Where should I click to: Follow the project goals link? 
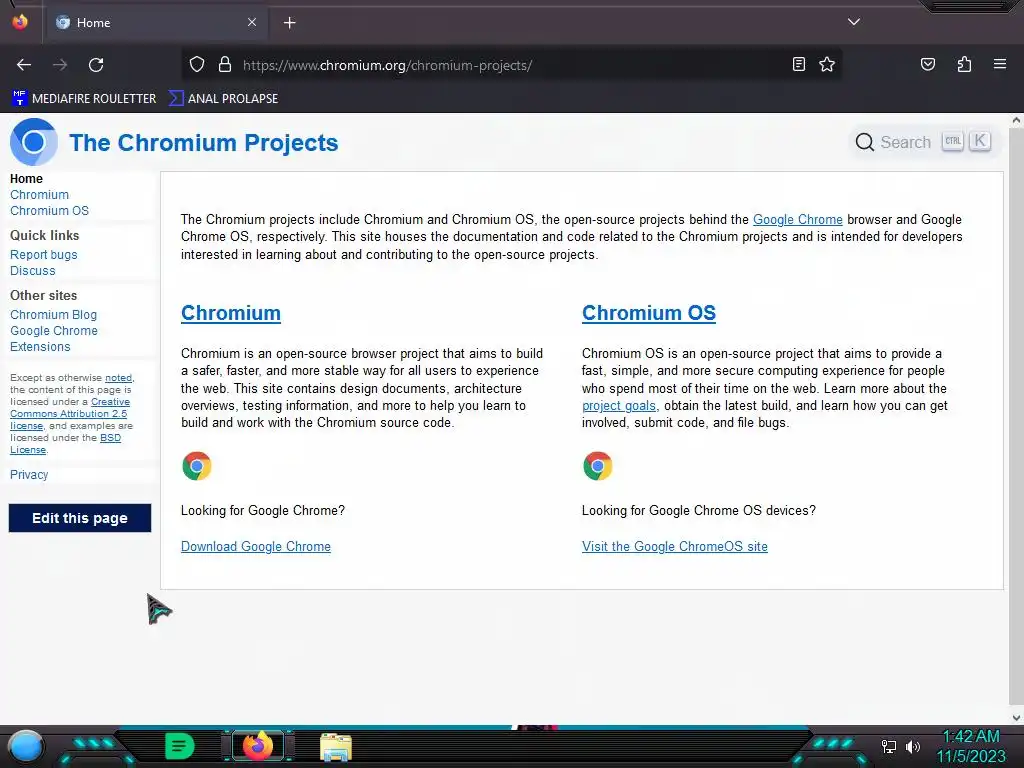pos(618,406)
